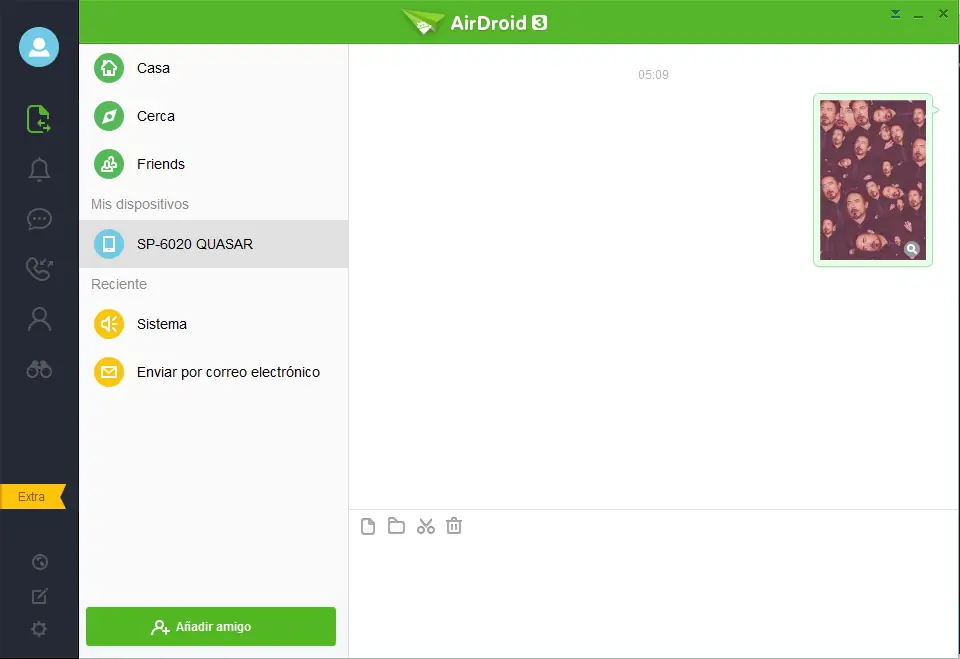Open the user profile avatar
This screenshot has width=960, height=659.
39,47
